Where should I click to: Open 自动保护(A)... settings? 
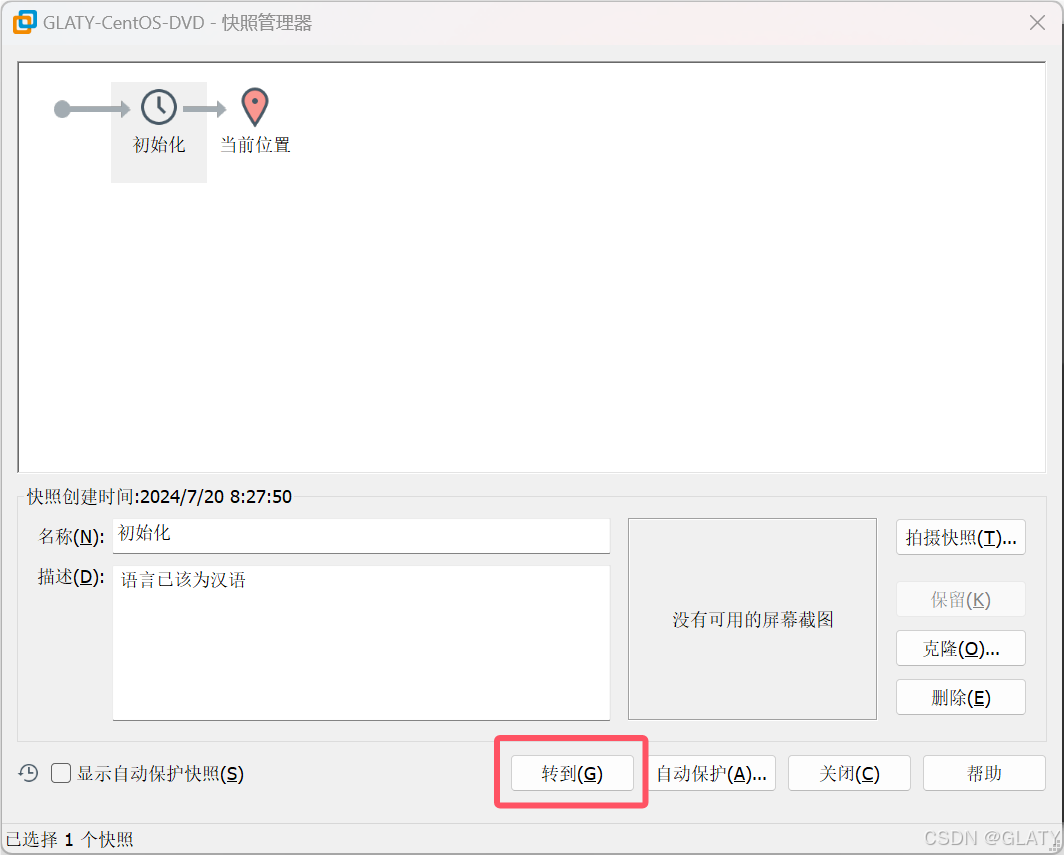coord(711,773)
